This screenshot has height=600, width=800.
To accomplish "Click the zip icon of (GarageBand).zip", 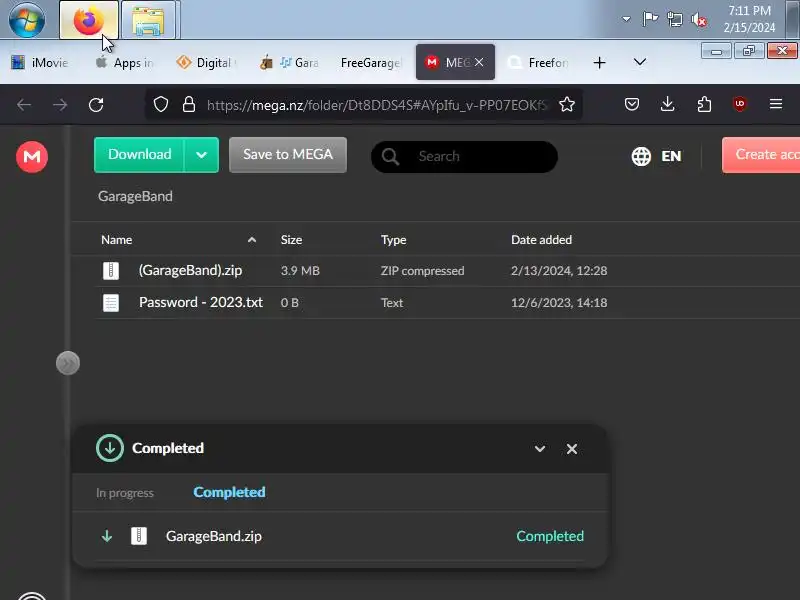I will (111, 271).
